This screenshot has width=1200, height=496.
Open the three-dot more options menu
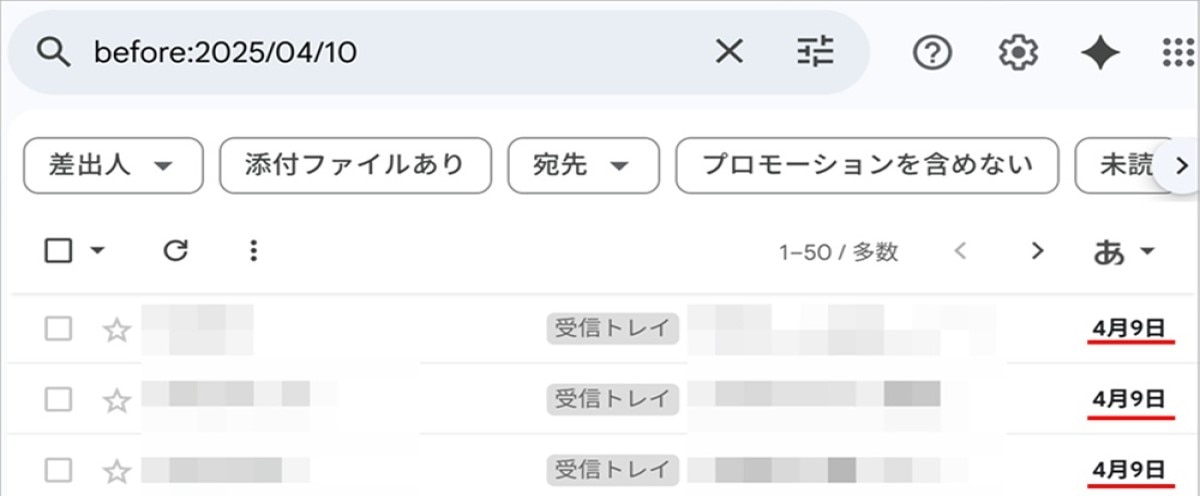click(x=253, y=251)
